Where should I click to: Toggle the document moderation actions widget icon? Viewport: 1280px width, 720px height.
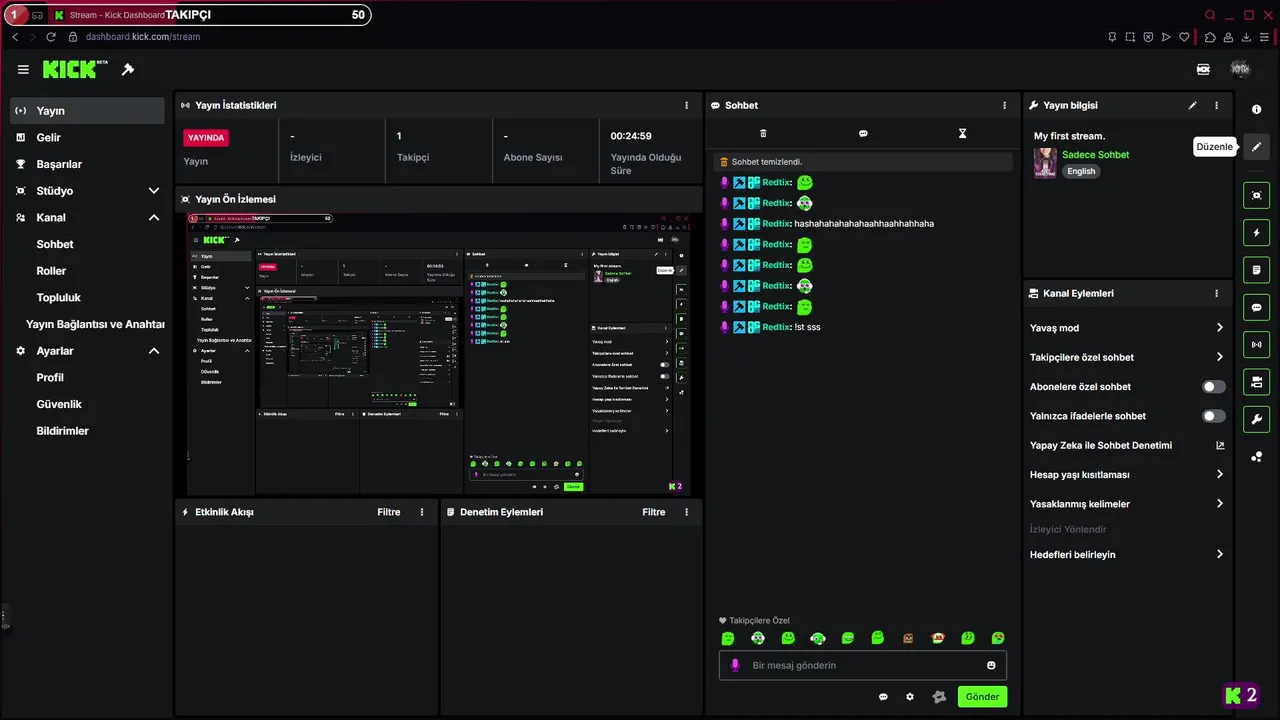click(x=1257, y=270)
